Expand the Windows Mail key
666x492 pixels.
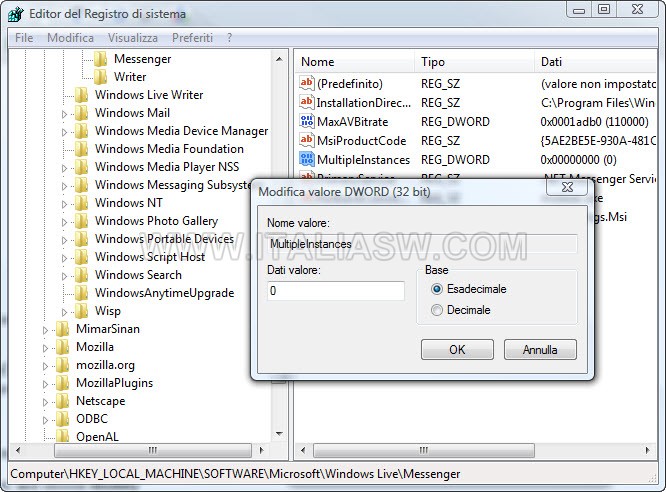64,114
